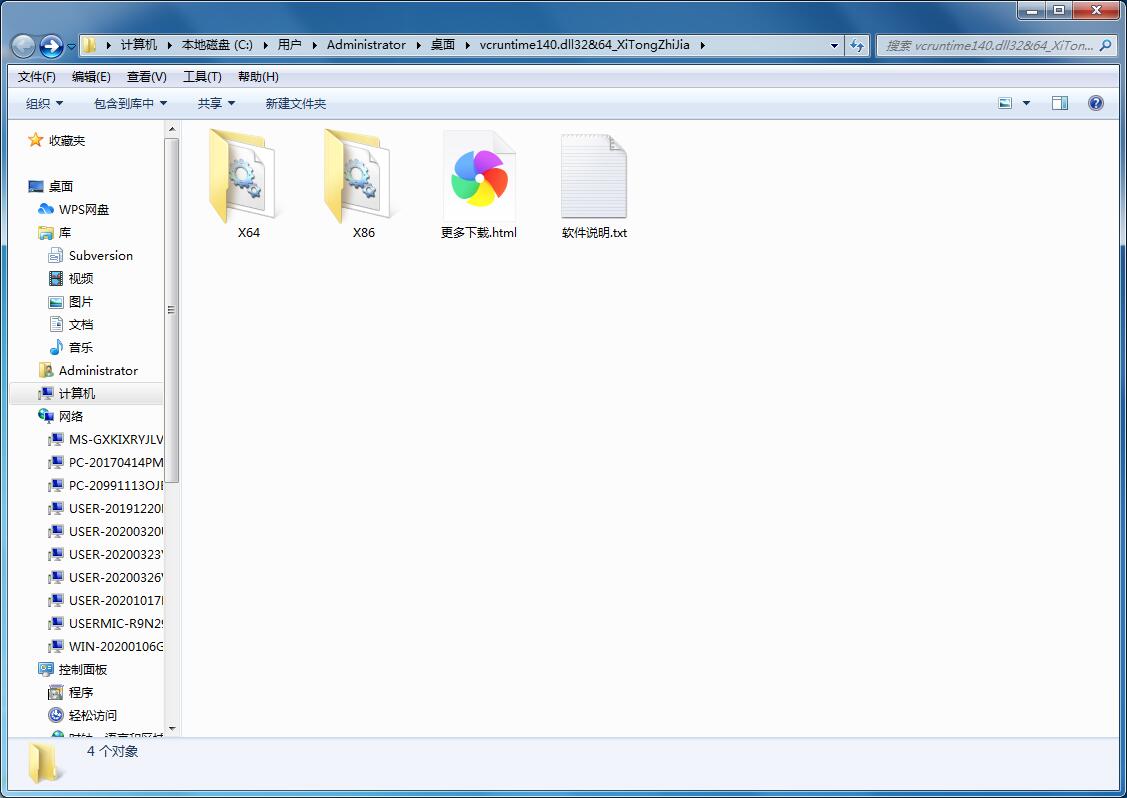1127x798 pixels.
Task: Click 计算机 in the address breadcrumb
Action: click(x=139, y=45)
